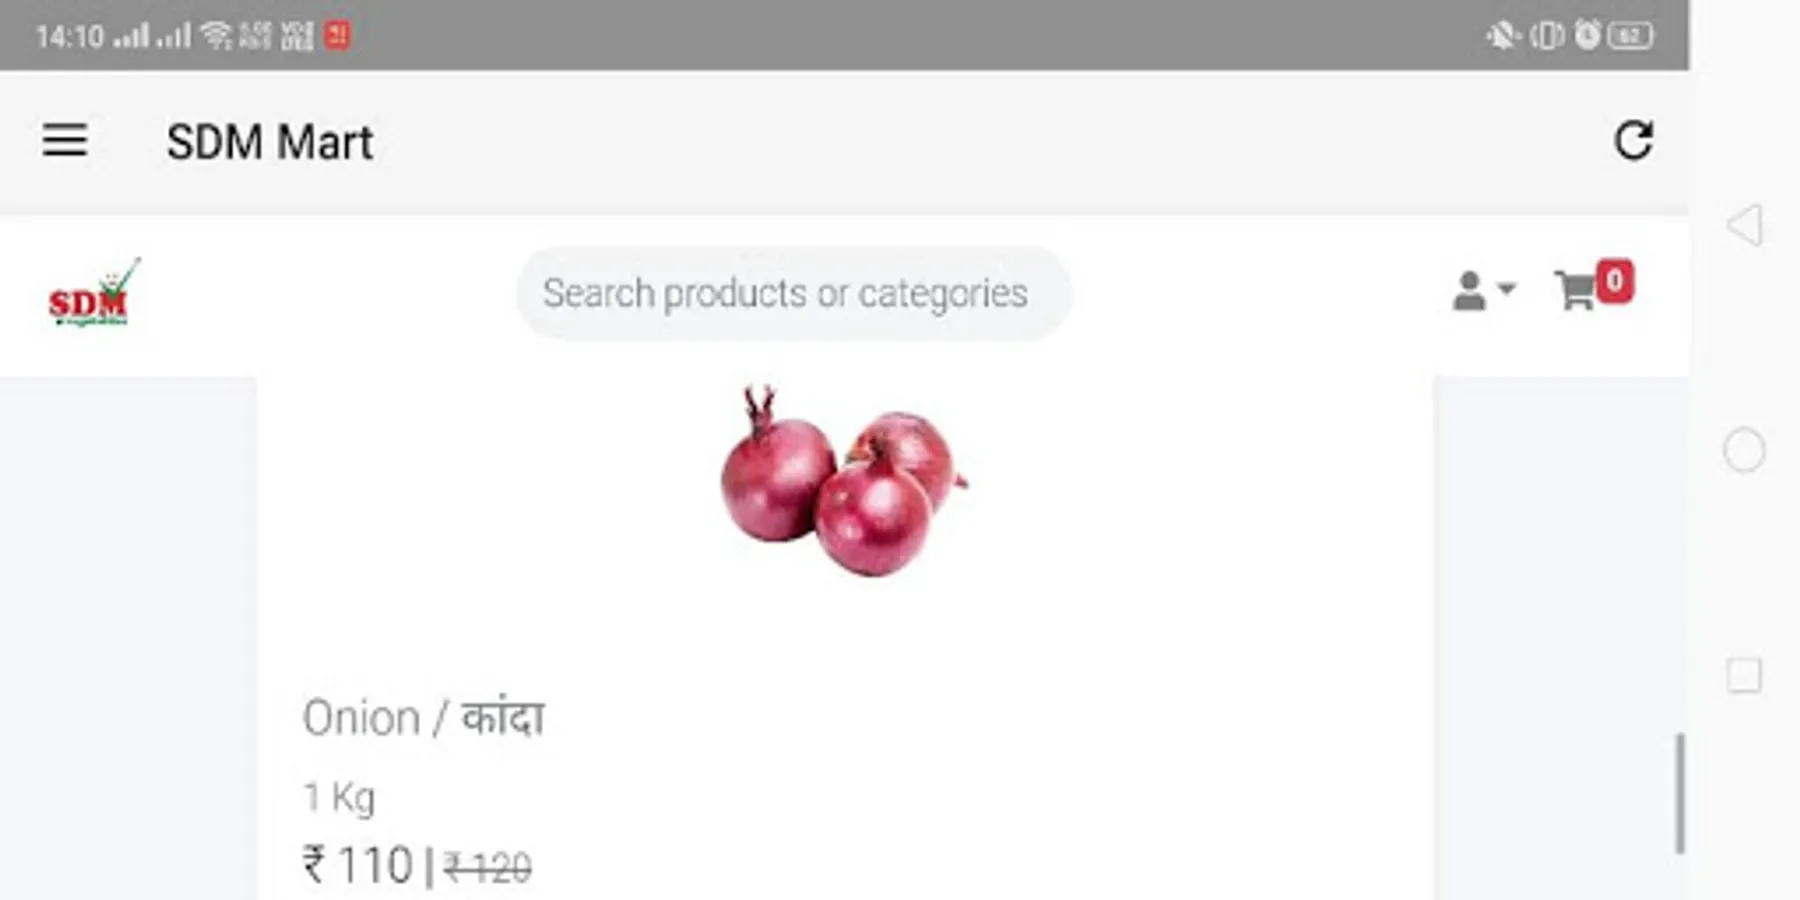Expand the account dropdown arrow
The width and height of the screenshot is (1800, 900).
1506,289
